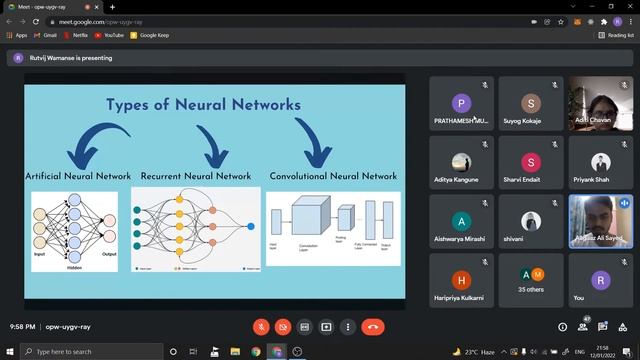Open Chrome profile avatar
Viewport: 640px width, 360px height.
618,22
